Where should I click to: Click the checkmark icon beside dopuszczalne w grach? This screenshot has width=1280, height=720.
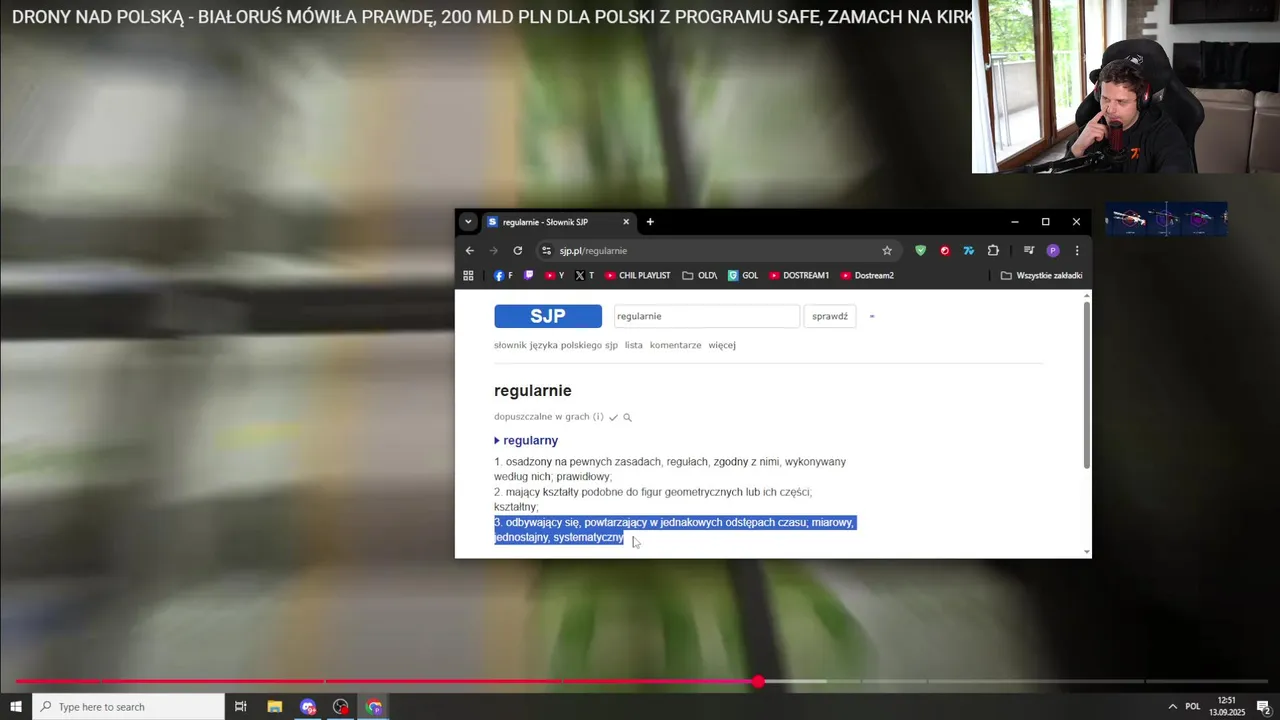click(x=613, y=418)
